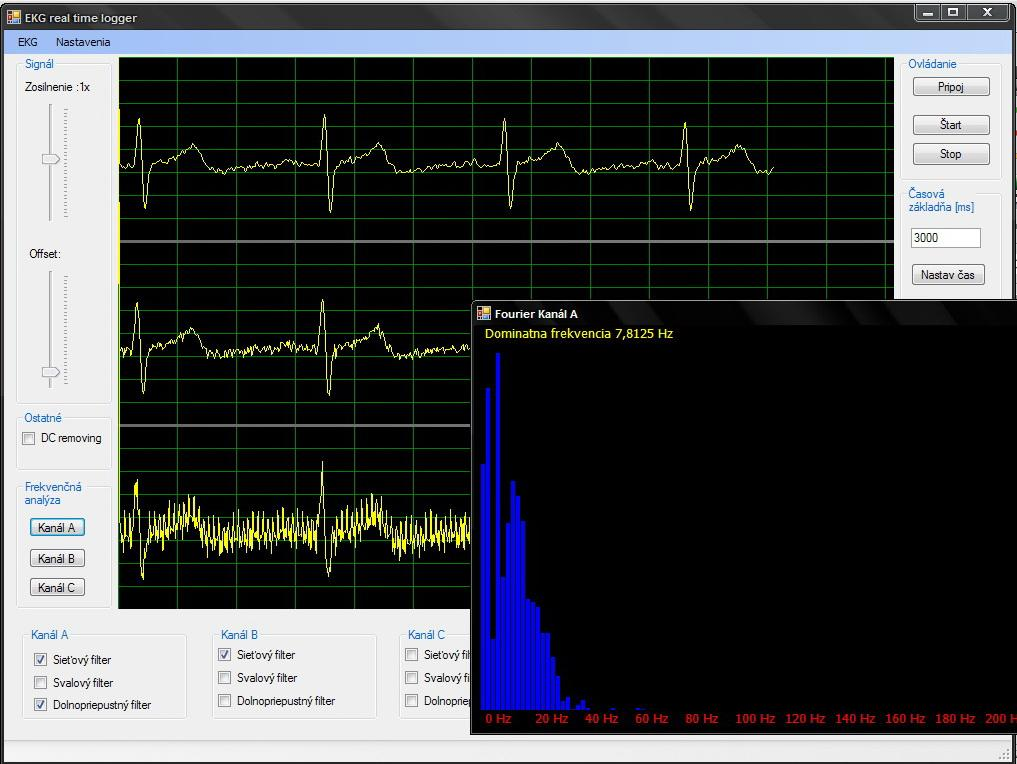Click the Pripoj connect button
The image size is (1017, 764).
tap(951, 87)
